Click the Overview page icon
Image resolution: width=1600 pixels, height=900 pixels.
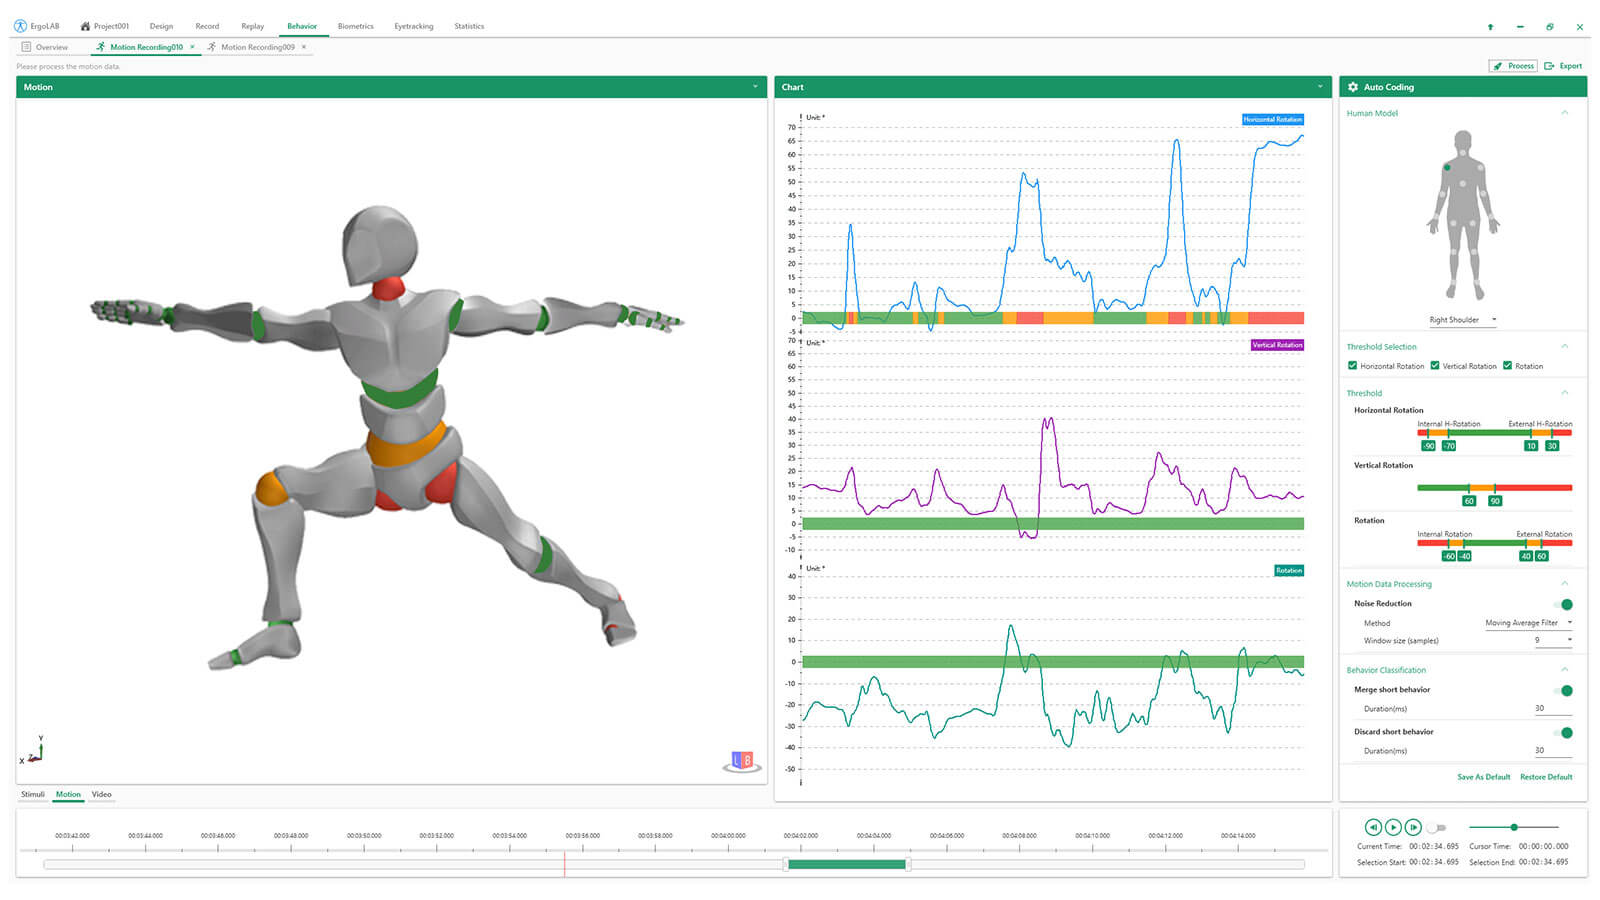tap(26, 47)
